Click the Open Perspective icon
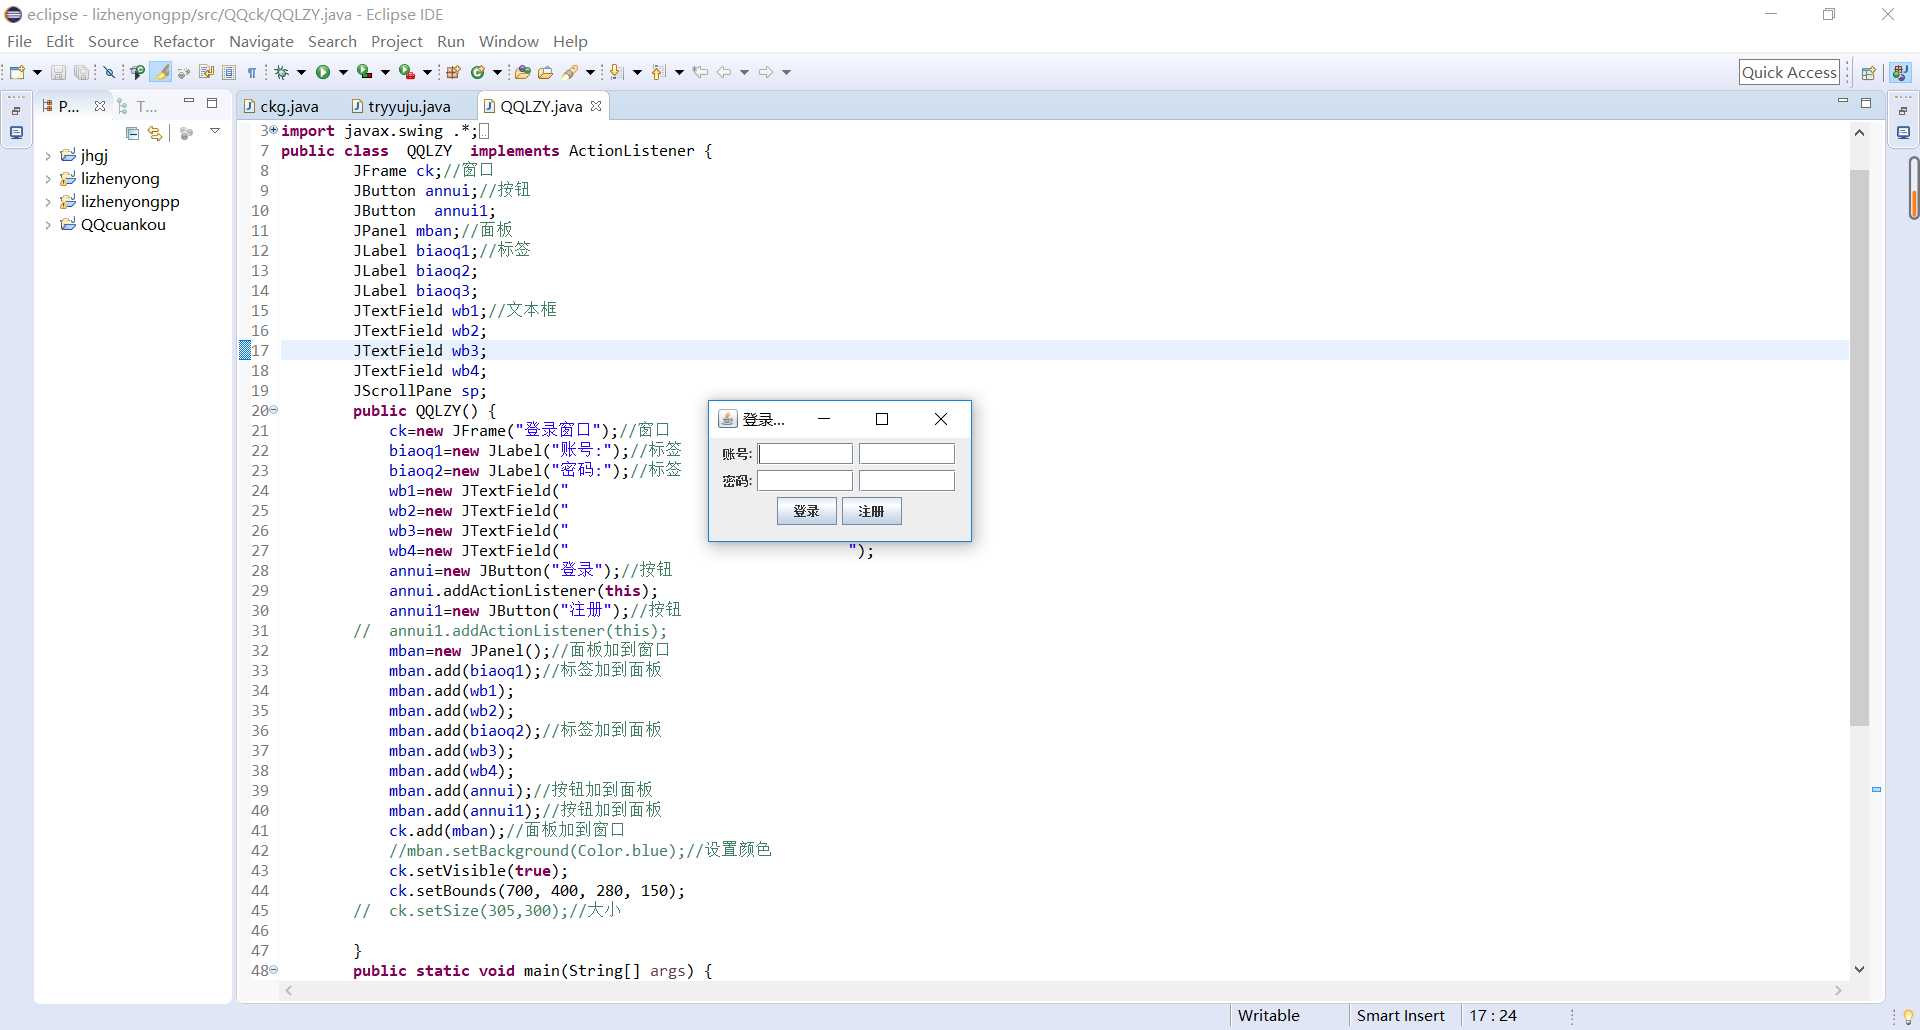Screen dimensions: 1920x1030 pyautogui.click(x=1868, y=72)
